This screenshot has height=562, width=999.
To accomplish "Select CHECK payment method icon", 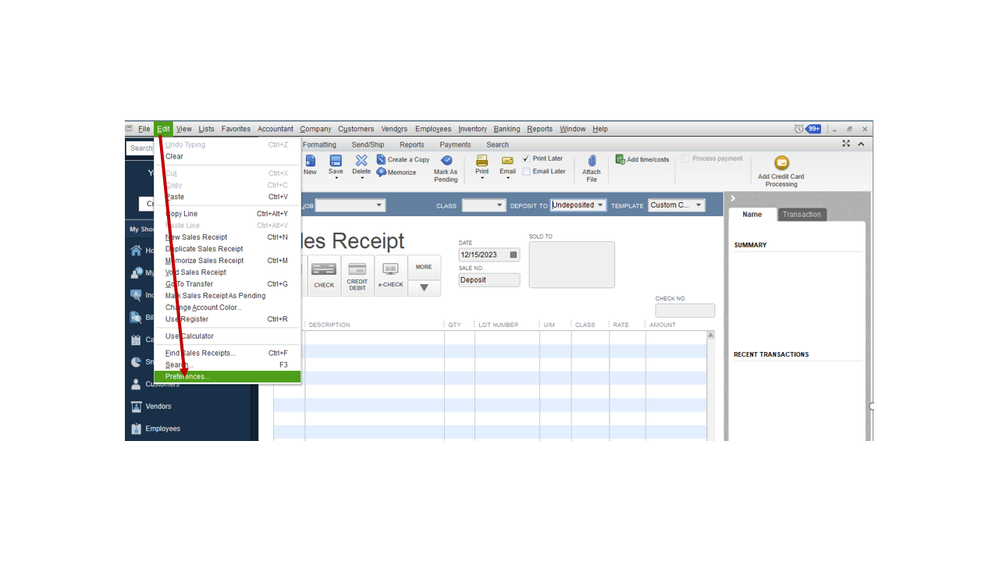I will (x=324, y=270).
